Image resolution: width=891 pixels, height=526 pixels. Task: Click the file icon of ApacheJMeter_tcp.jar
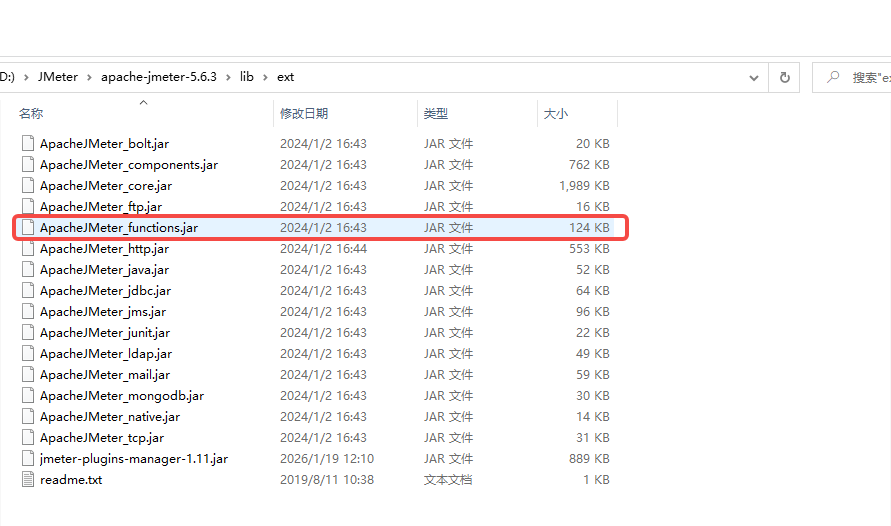tap(28, 437)
